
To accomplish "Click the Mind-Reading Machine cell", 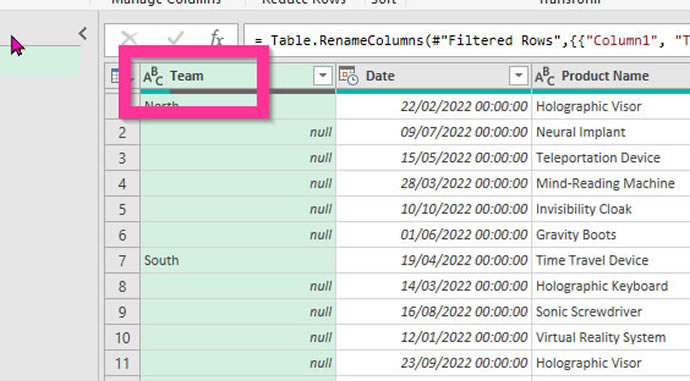I will tap(611, 183).
